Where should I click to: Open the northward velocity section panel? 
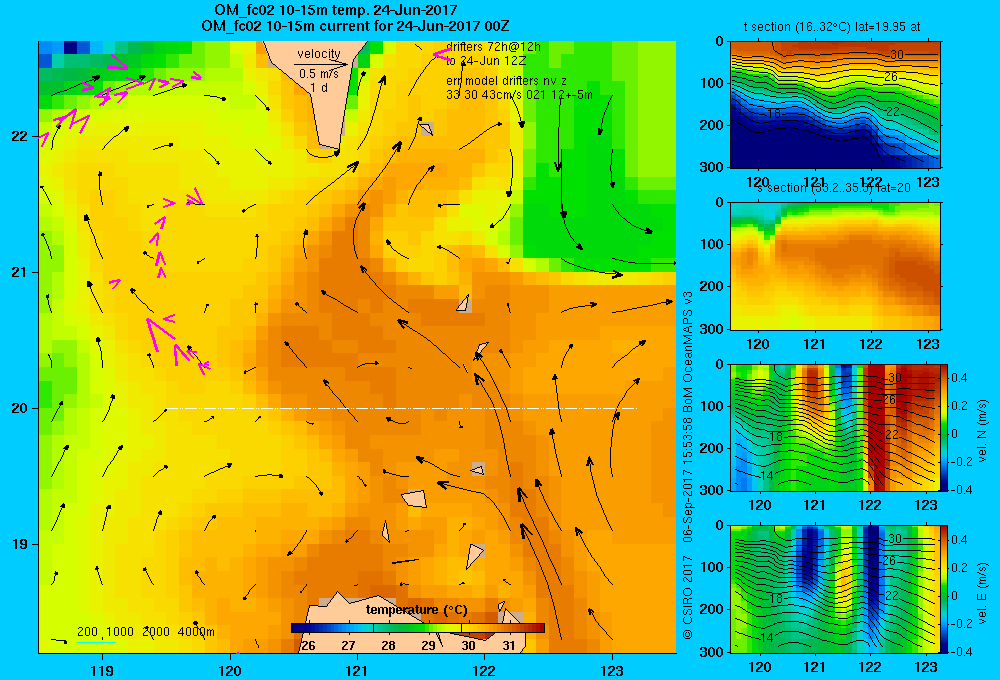[835, 427]
